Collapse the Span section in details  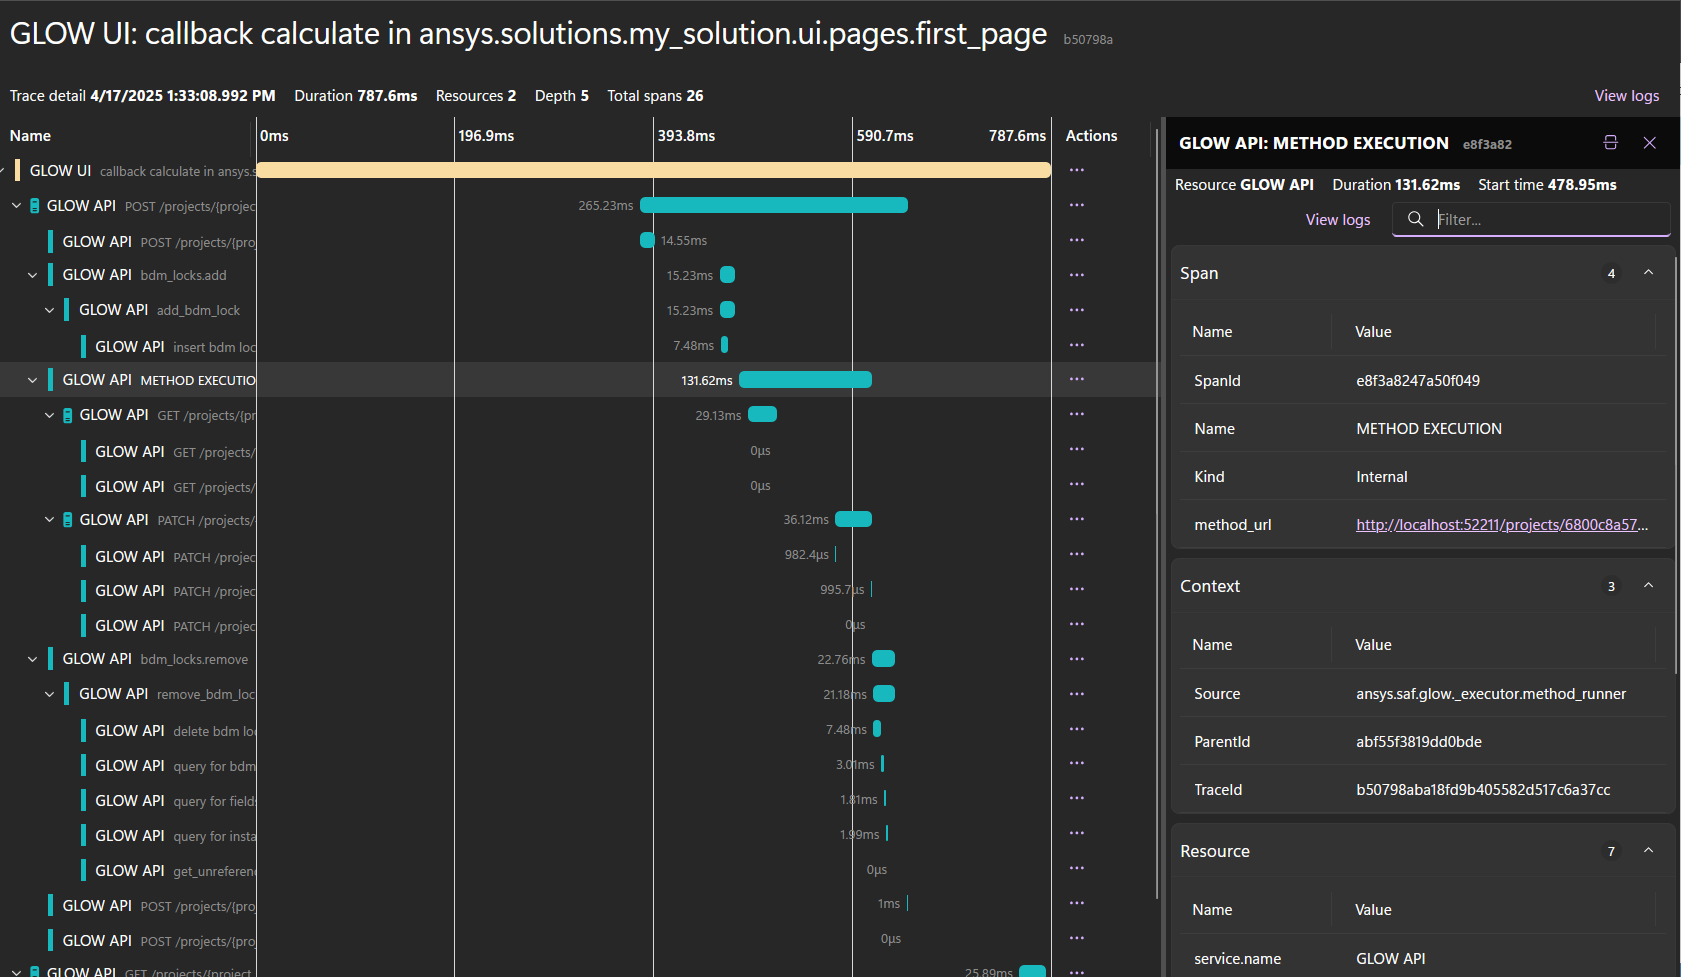(x=1649, y=273)
